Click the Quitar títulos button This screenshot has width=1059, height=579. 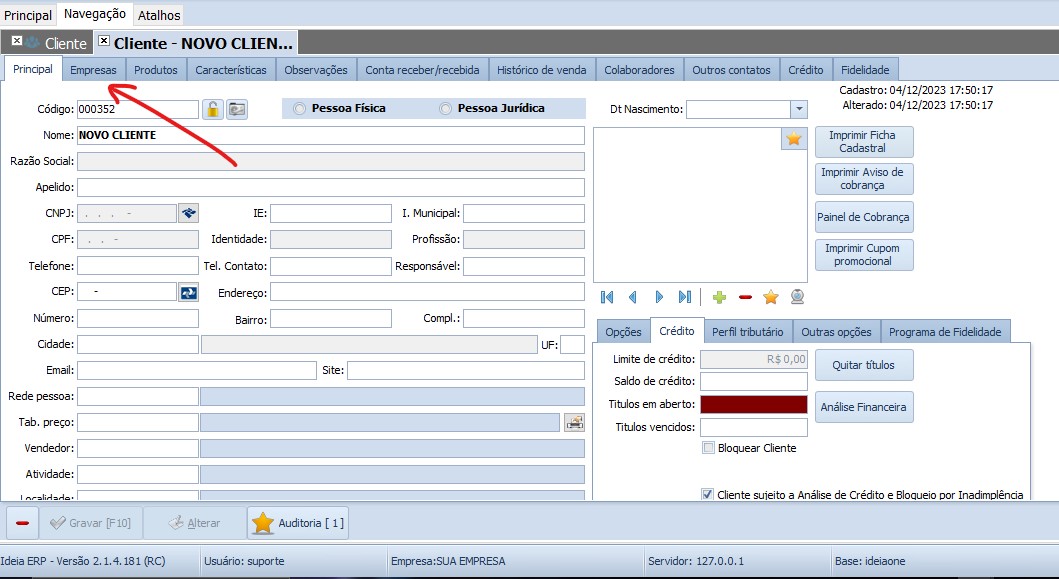coord(863,365)
